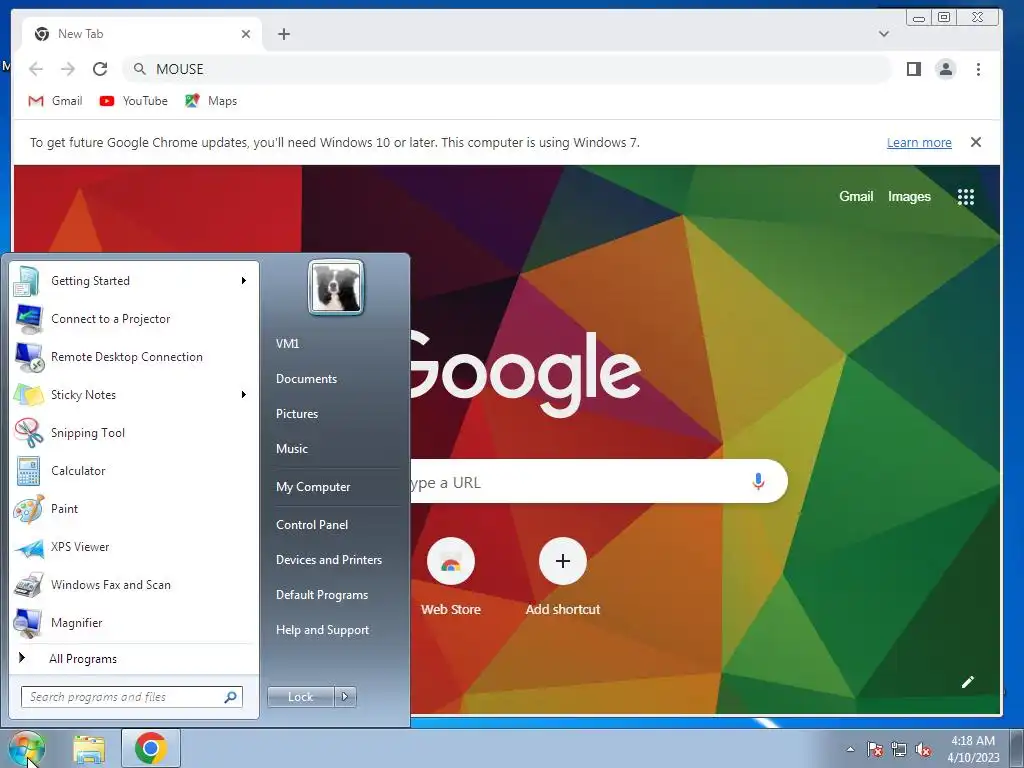Open the VM1 user folder
1024x768 pixels.
click(x=287, y=344)
